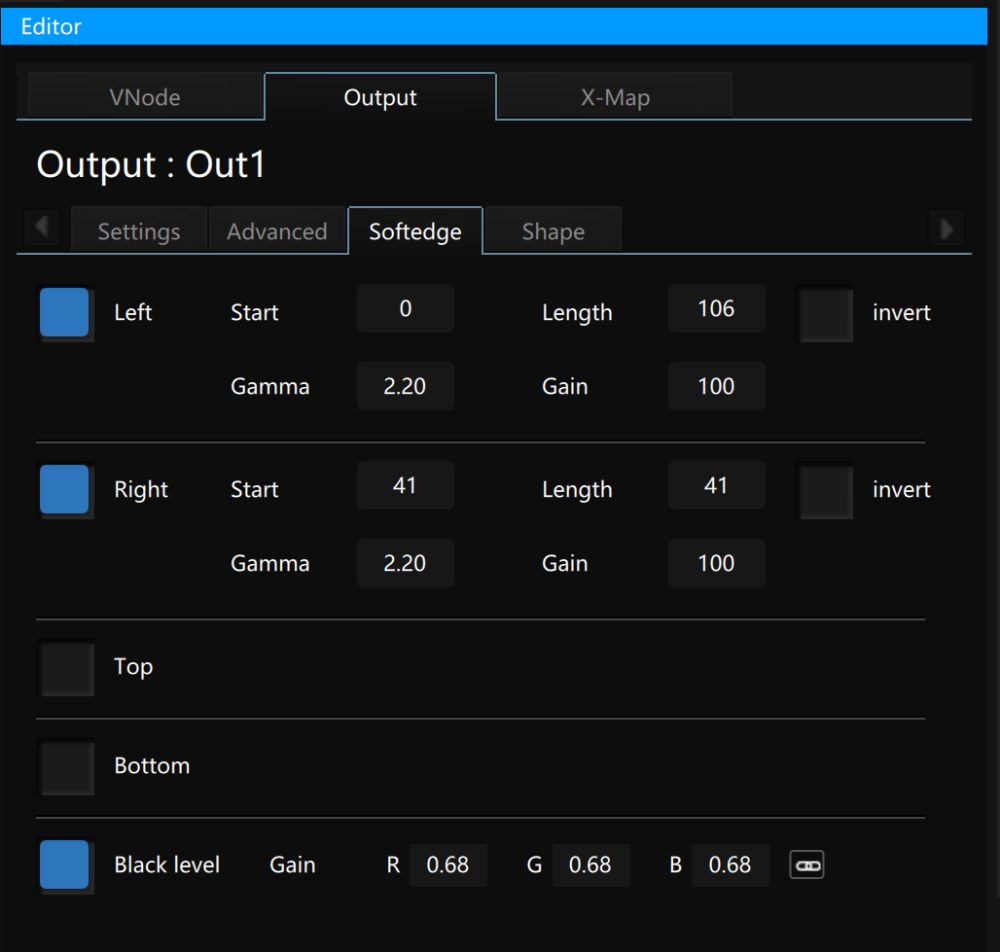The width and height of the screenshot is (1000, 952).
Task: Click the RGB link icon next to Black level
Action: coord(807,865)
